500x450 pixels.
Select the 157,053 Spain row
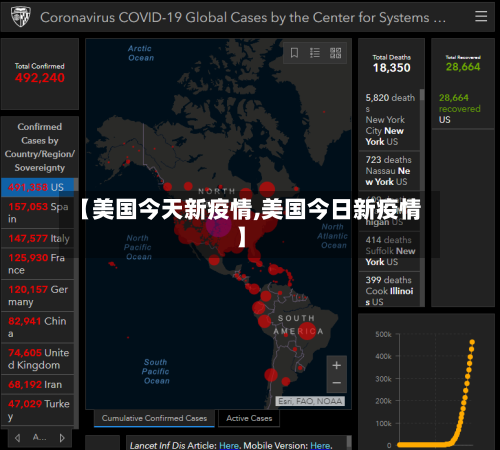[38, 213]
